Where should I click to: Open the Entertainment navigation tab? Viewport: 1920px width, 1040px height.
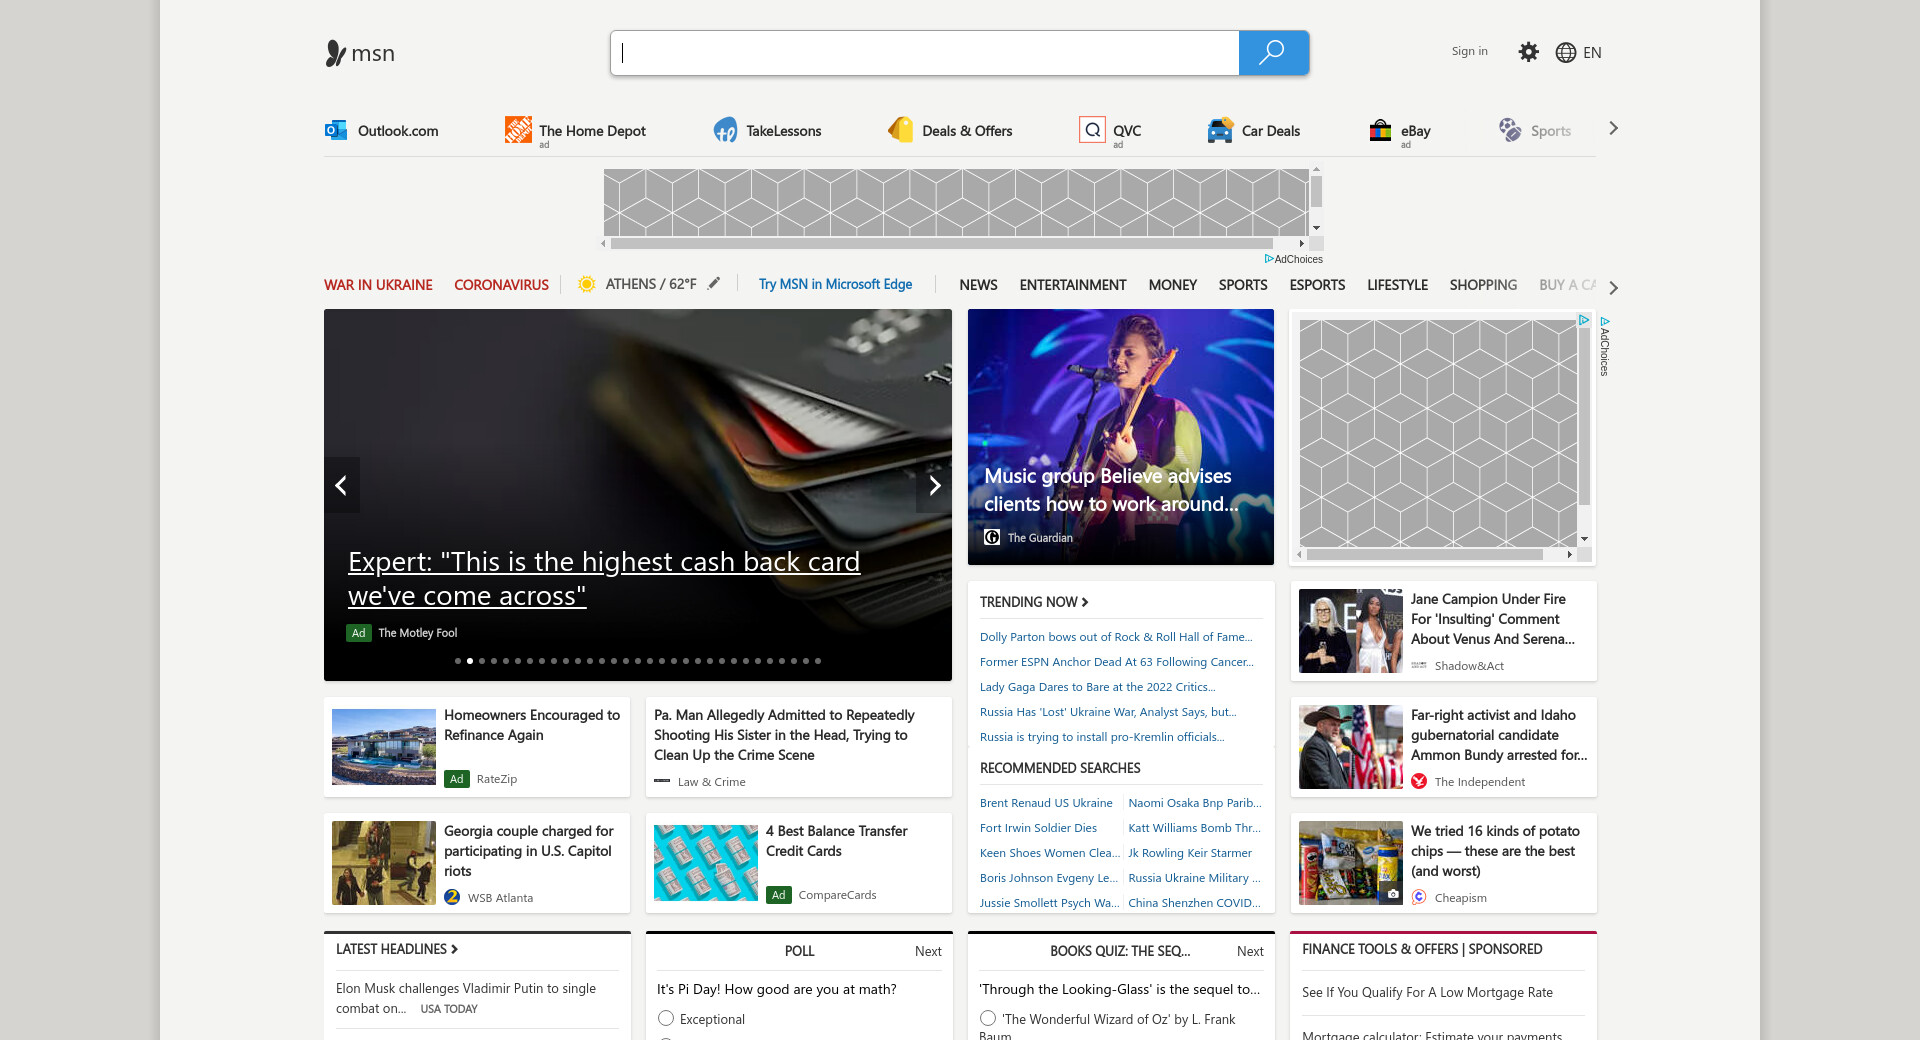coord(1072,285)
